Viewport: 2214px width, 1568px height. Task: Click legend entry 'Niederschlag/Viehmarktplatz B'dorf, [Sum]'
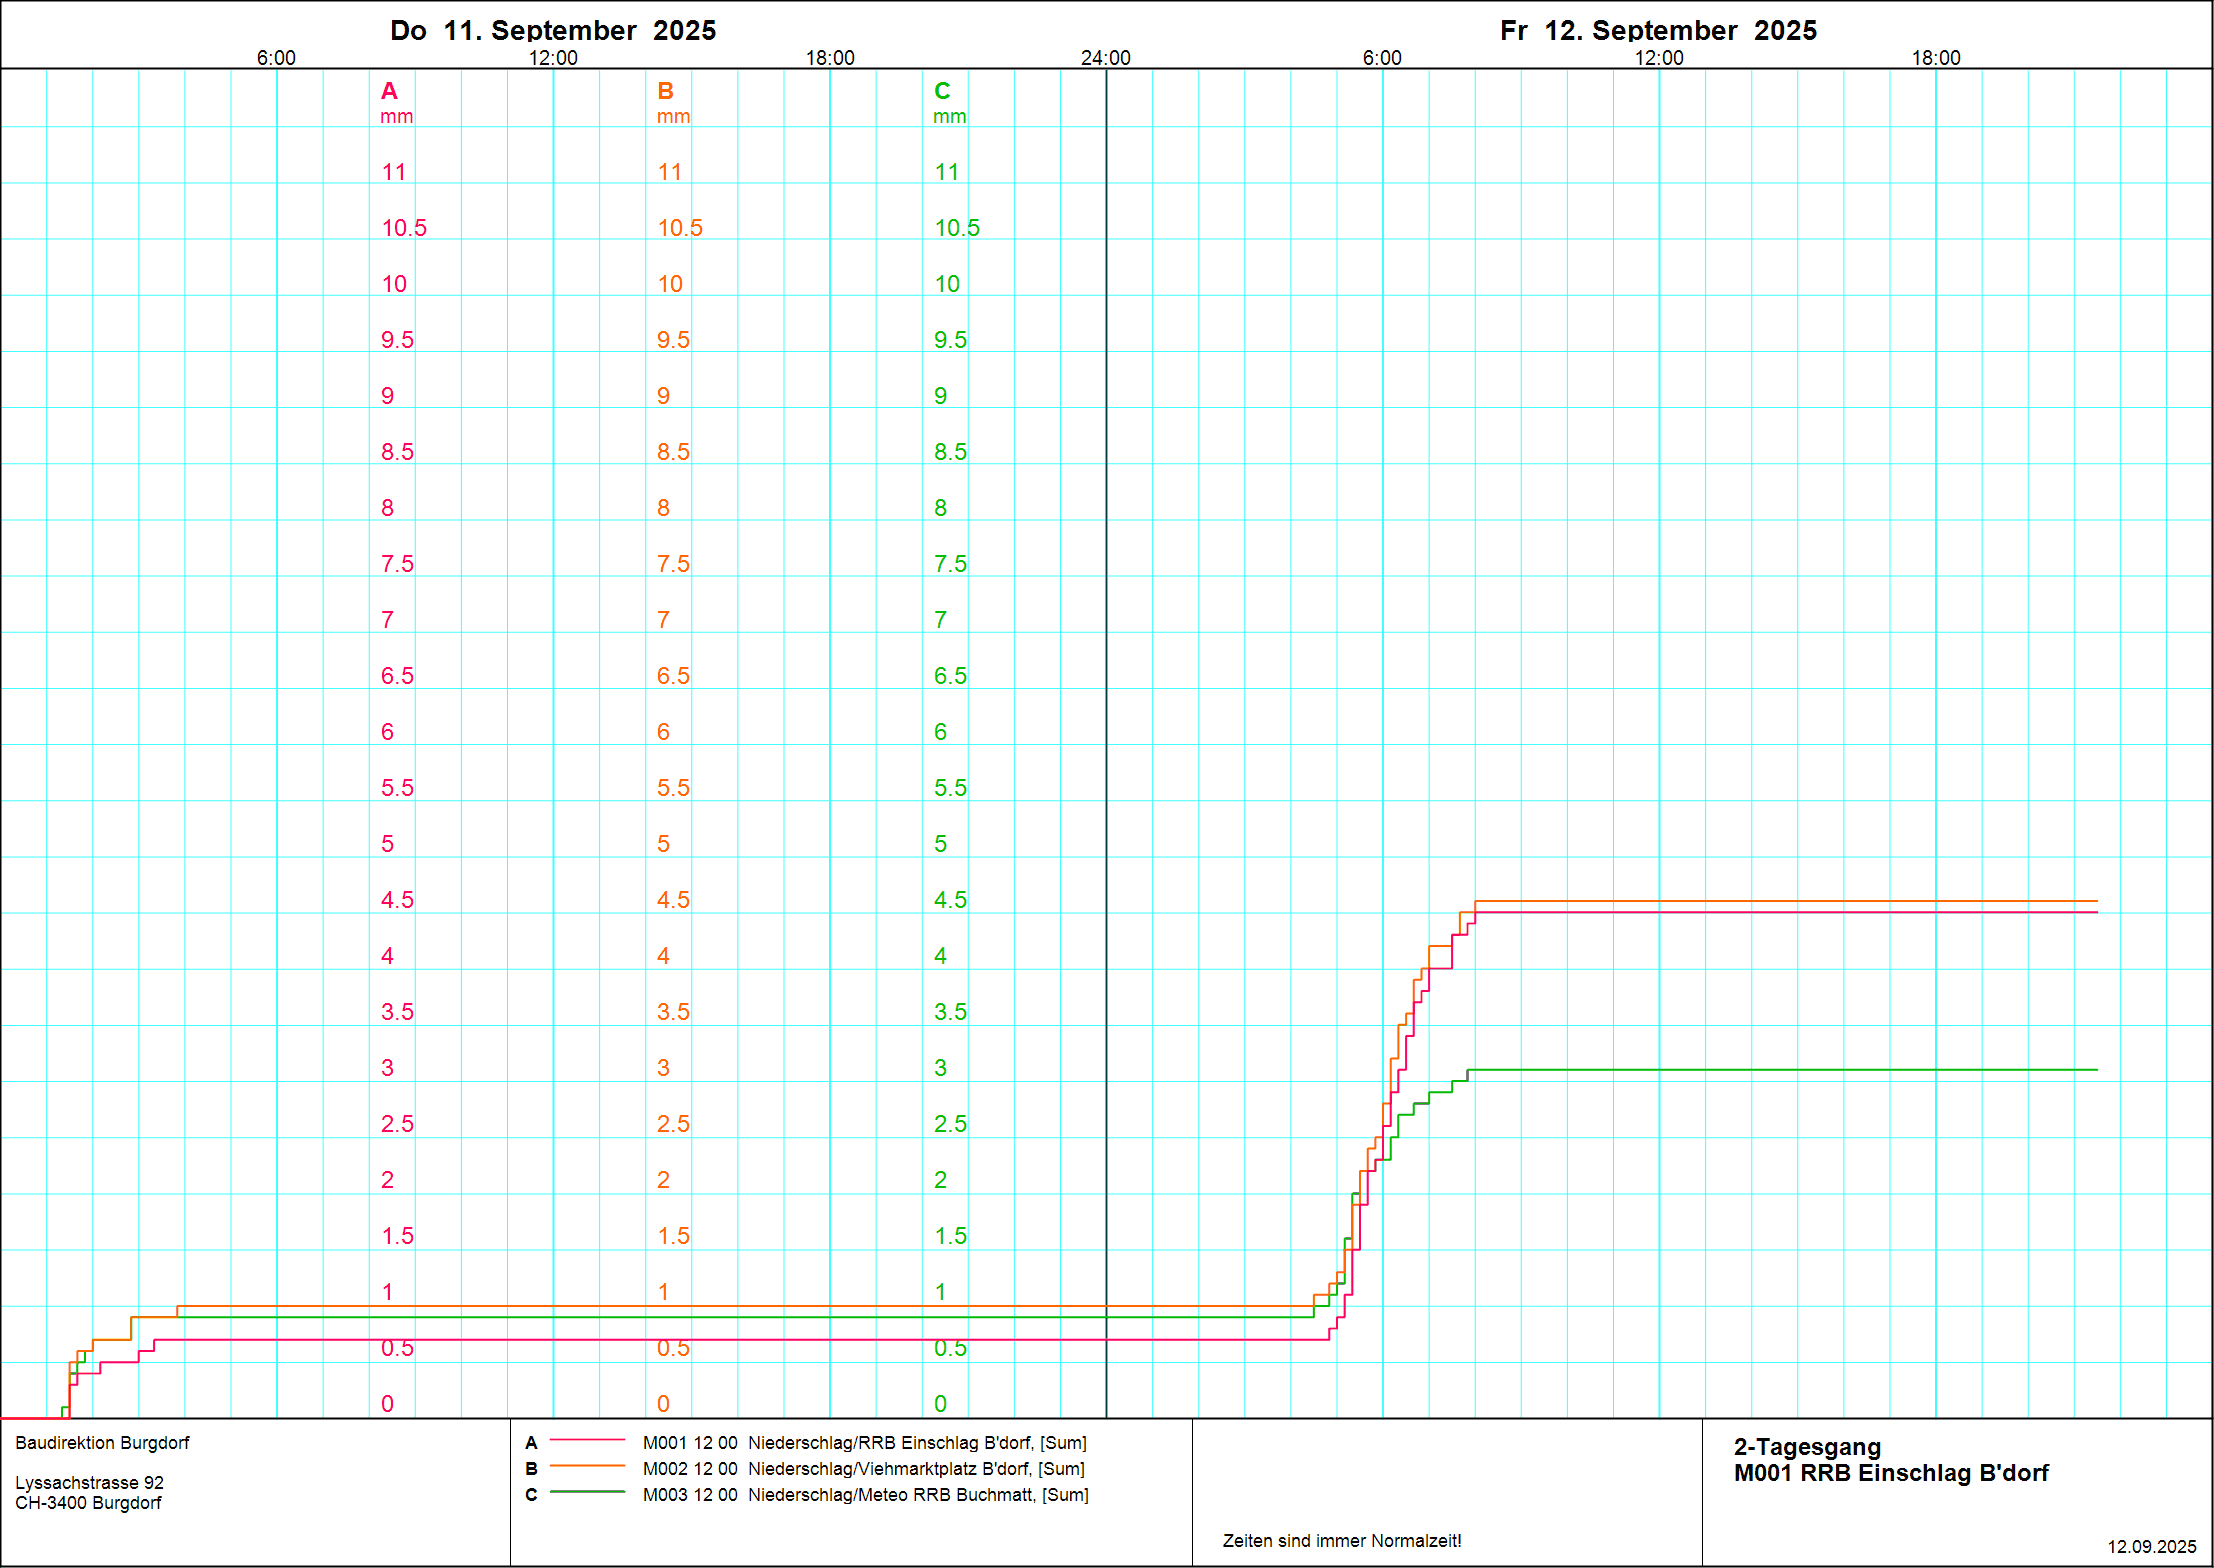(x=916, y=1469)
